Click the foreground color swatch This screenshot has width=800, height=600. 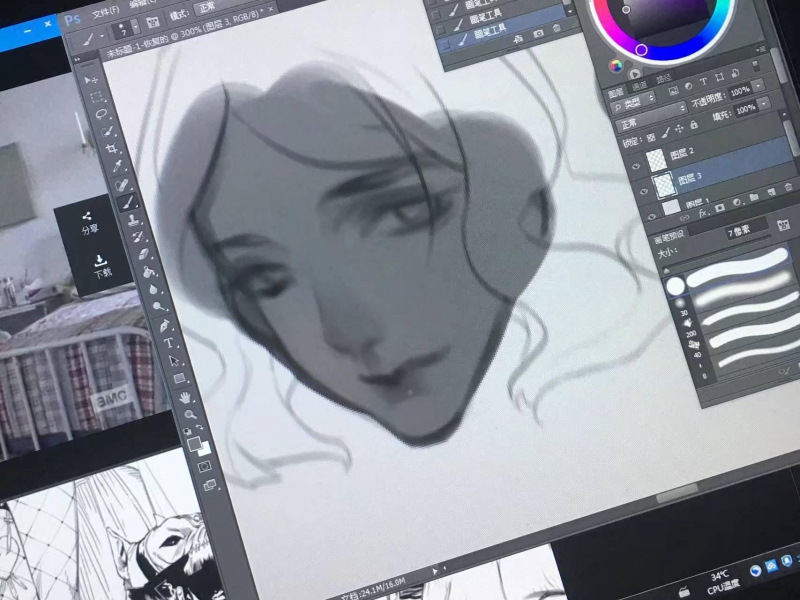tap(194, 444)
